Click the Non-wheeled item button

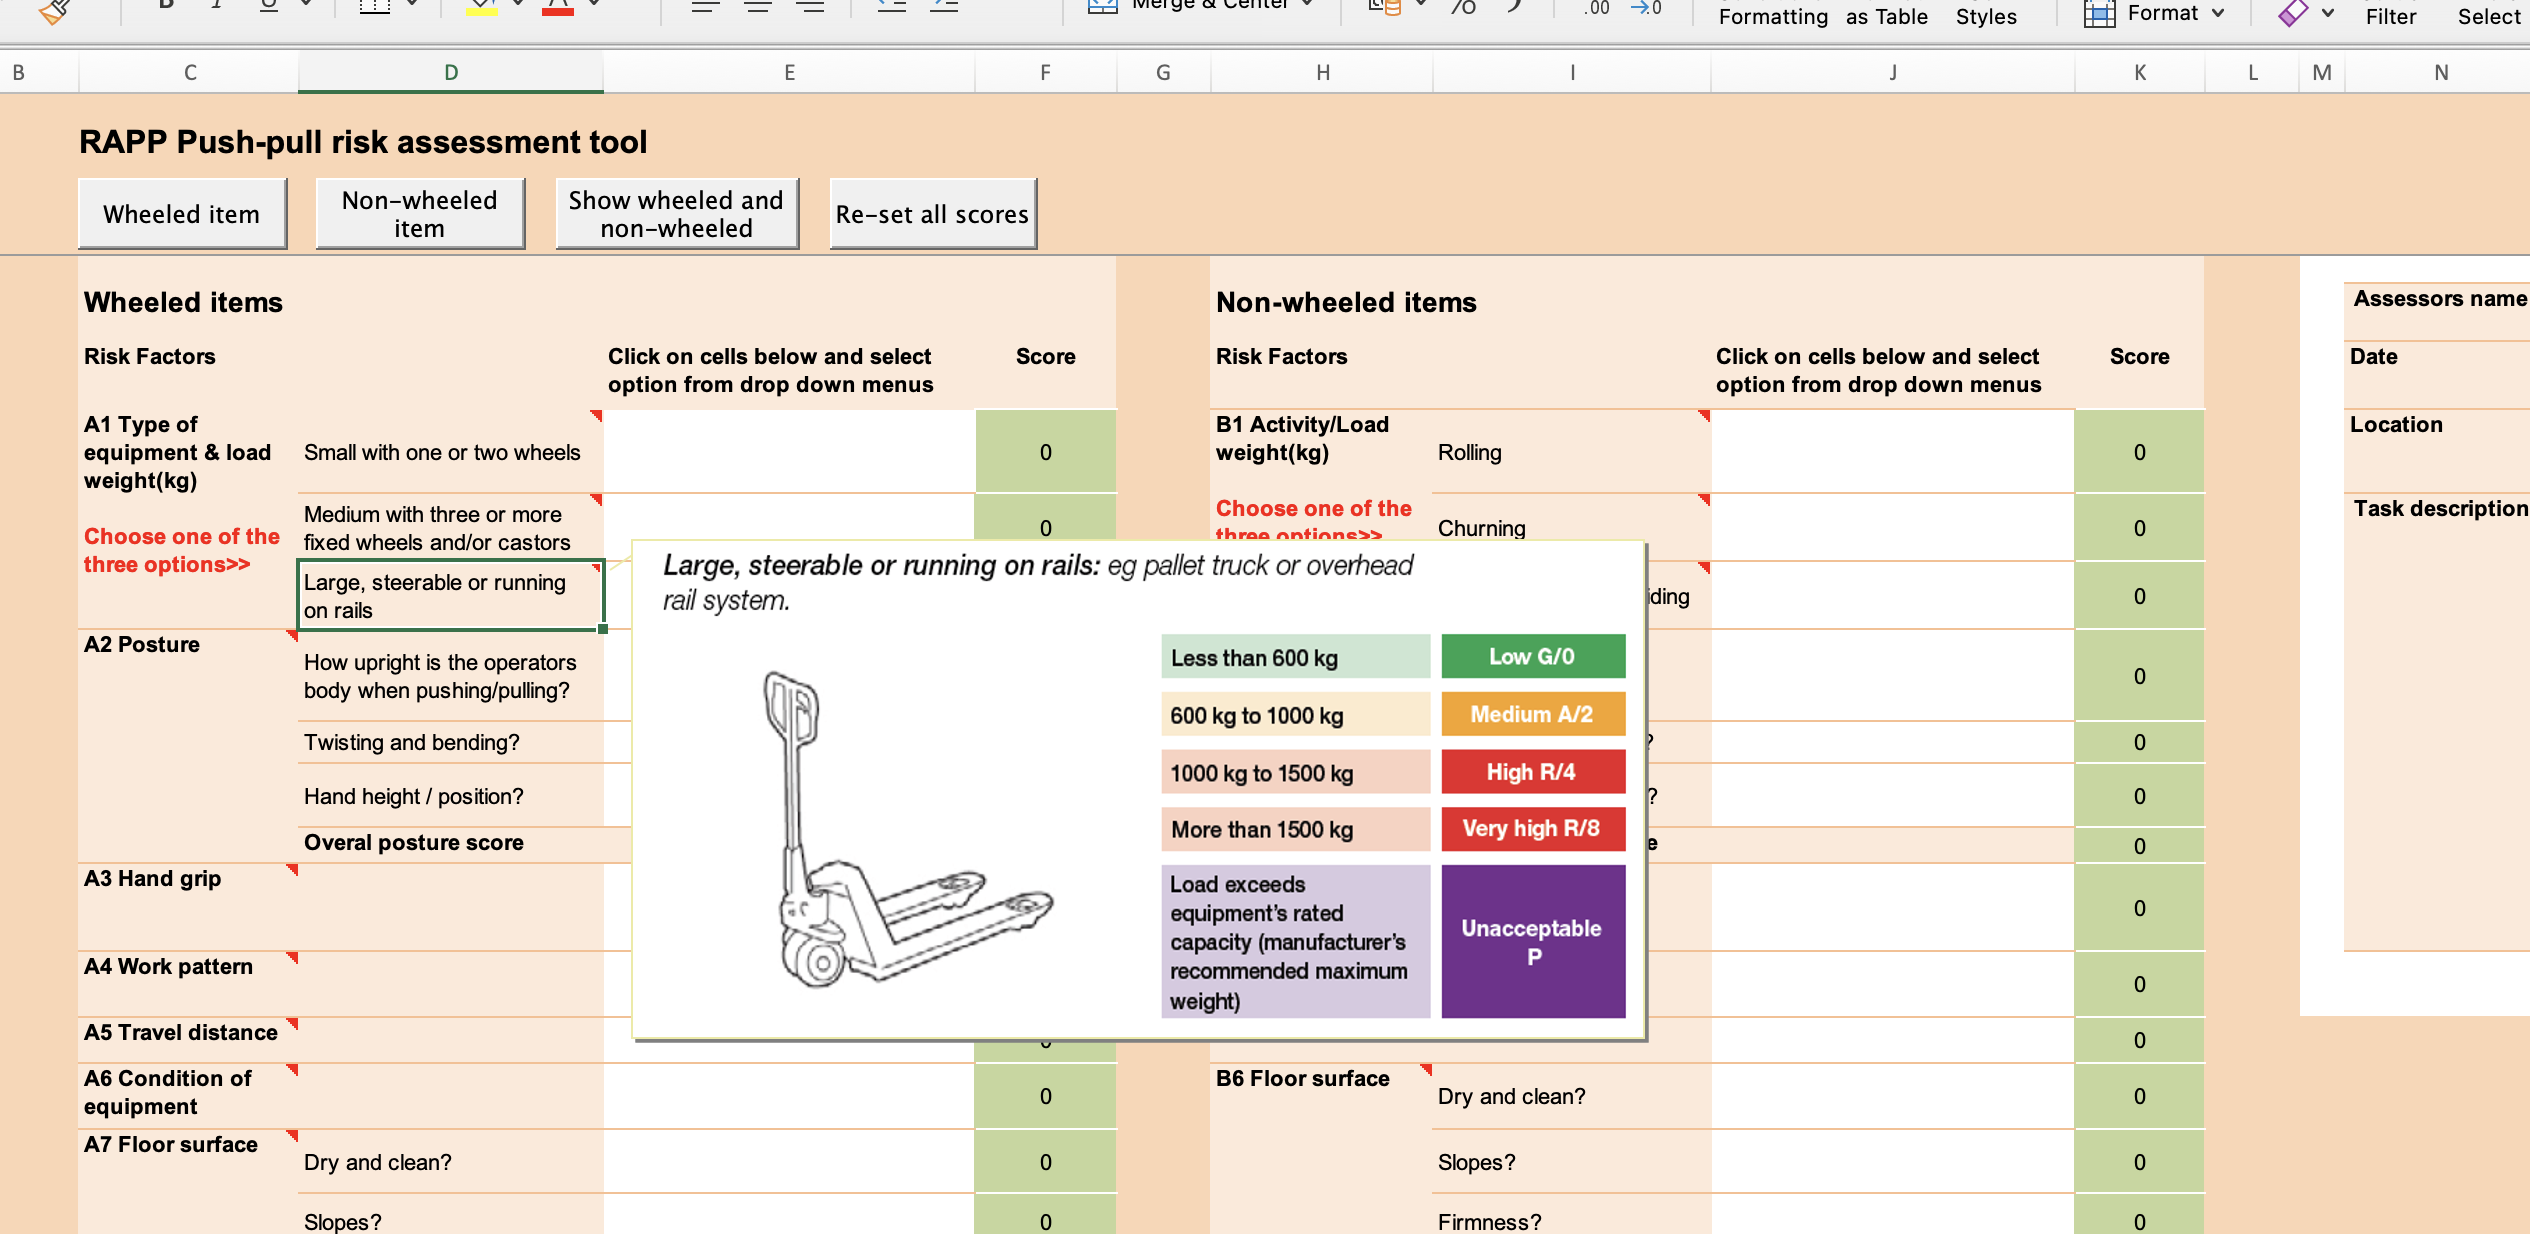point(420,214)
